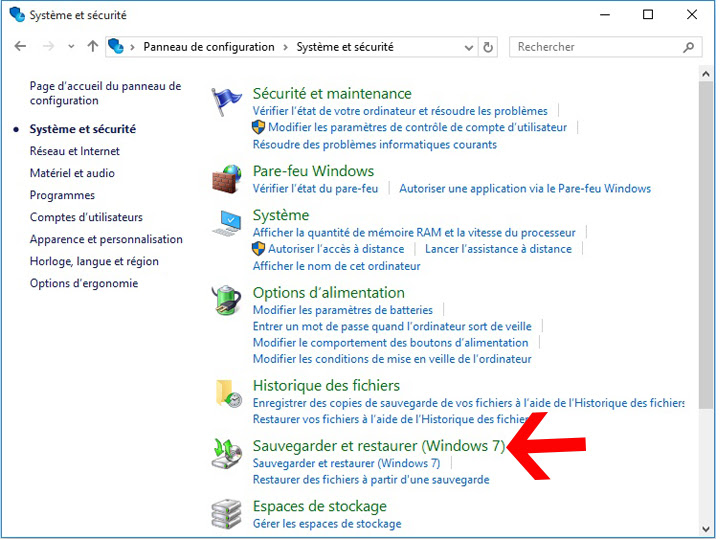720x540 pixels.
Task: Open Options d'ergonomie category
Action: (x=84, y=283)
